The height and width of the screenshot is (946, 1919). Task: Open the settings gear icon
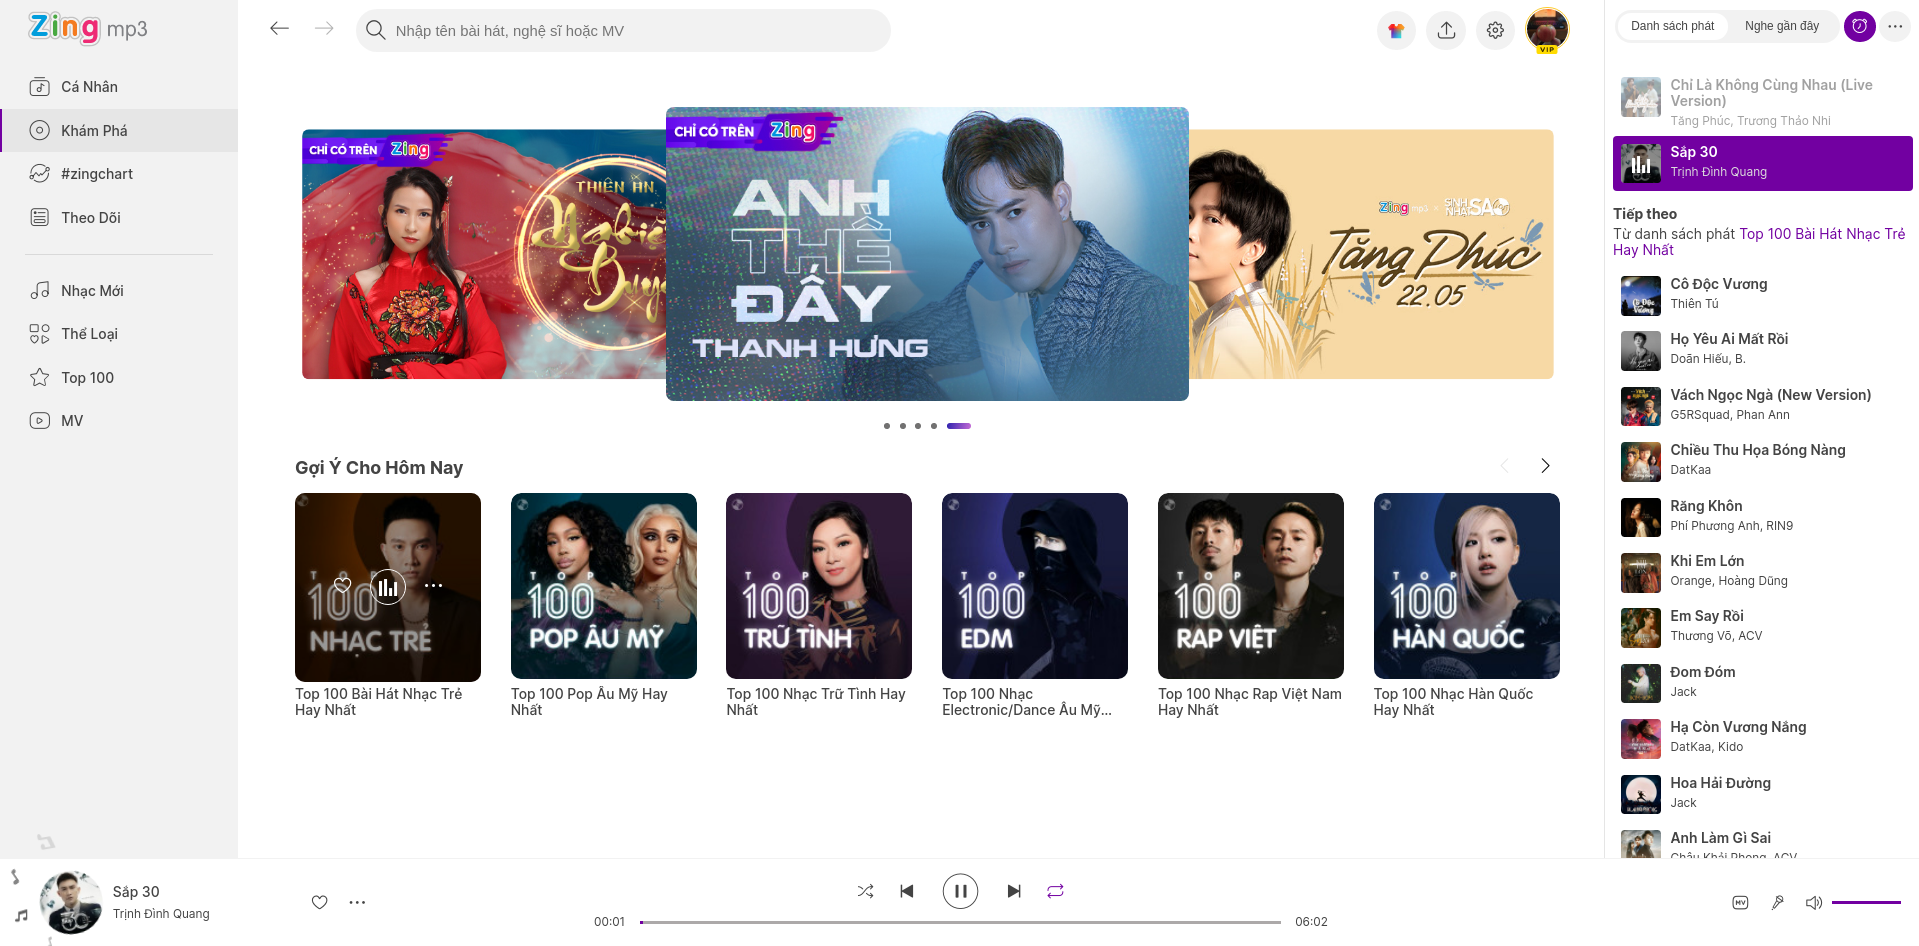coord(1495,30)
